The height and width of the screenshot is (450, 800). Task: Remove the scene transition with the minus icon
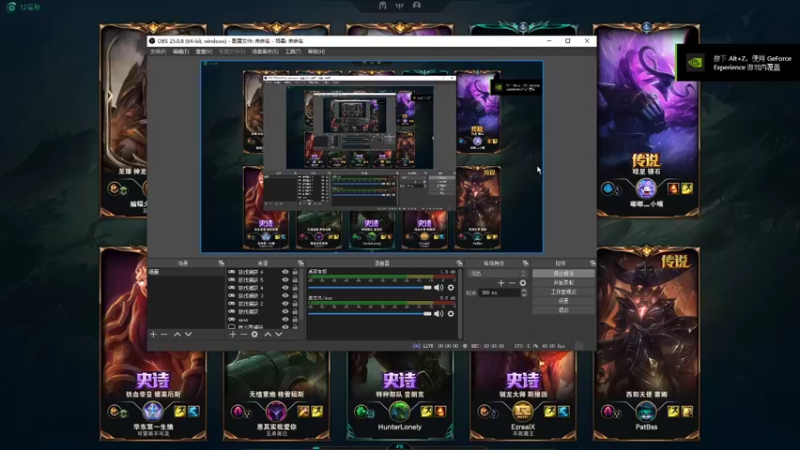click(x=512, y=283)
